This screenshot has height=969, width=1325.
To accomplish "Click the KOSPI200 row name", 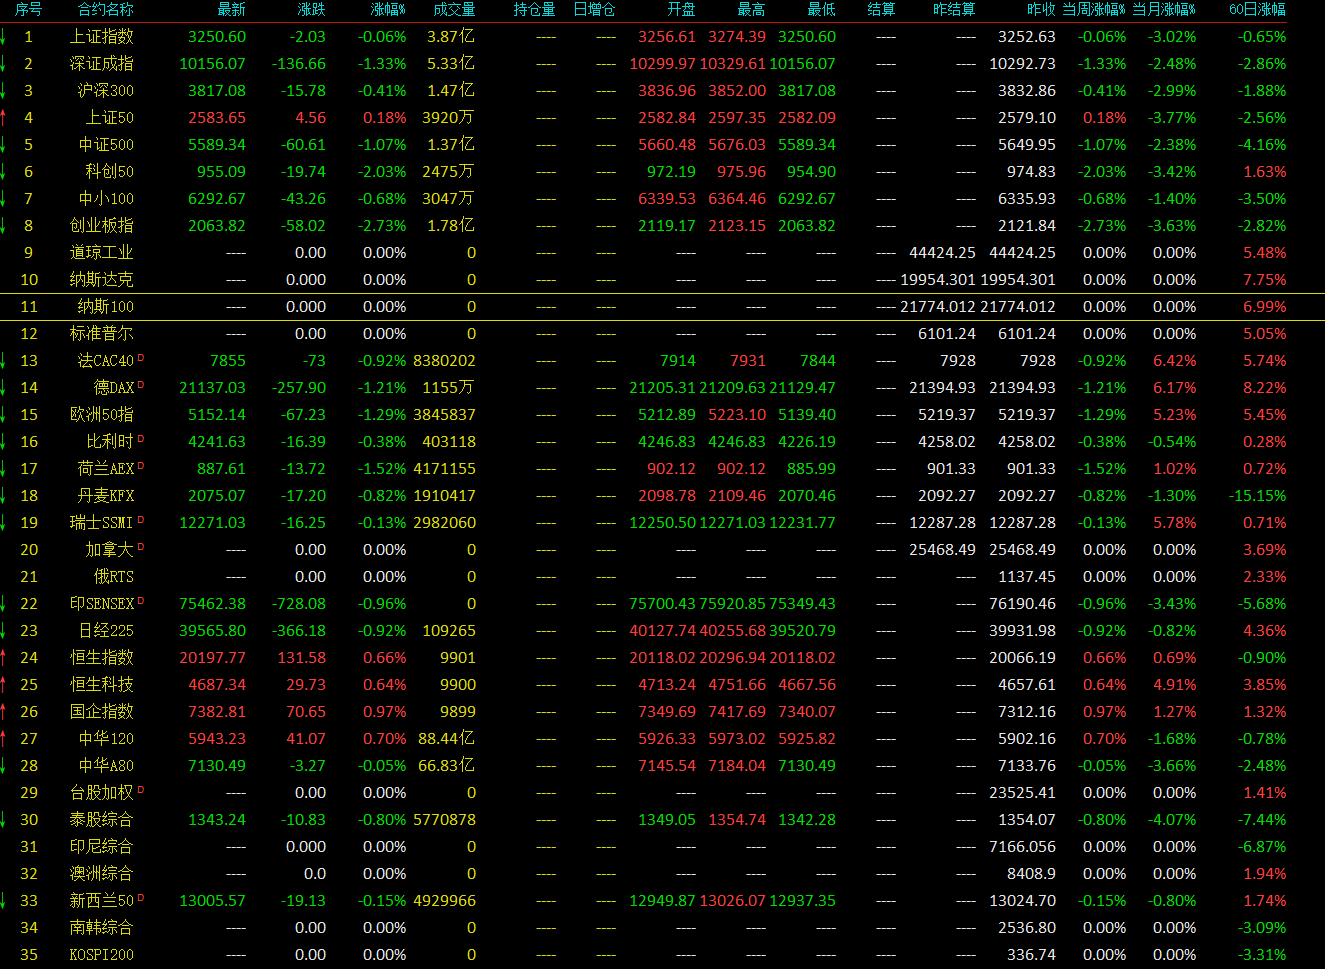I will (101, 955).
